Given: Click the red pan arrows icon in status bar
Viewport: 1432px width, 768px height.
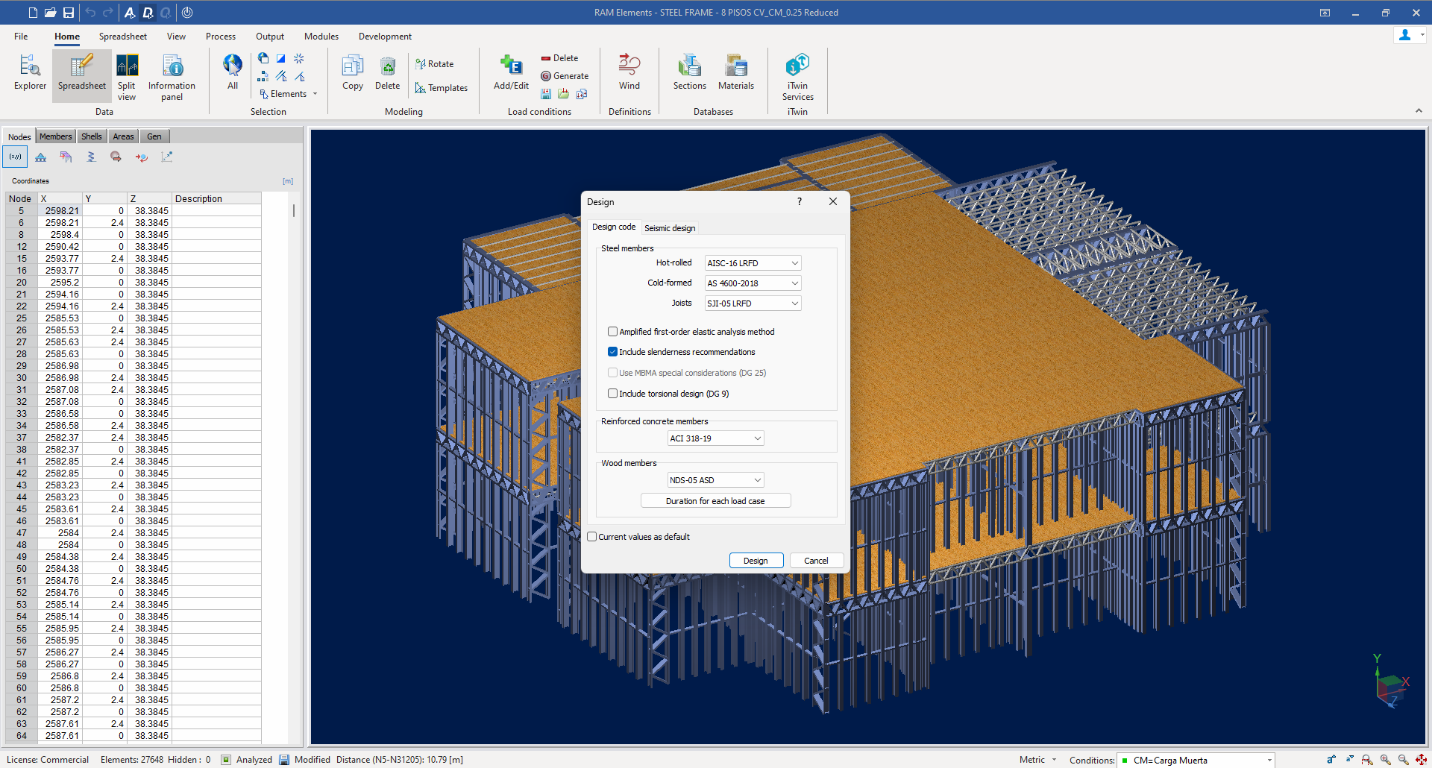Looking at the screenshot, I should (1420, 760).
